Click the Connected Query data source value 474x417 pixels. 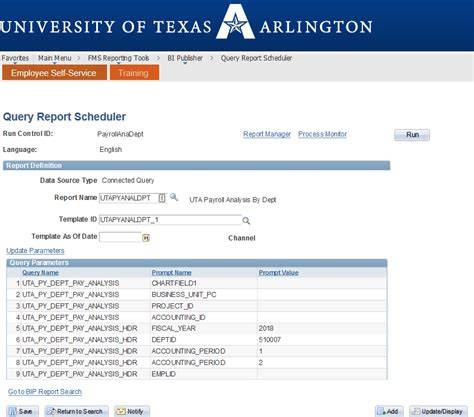[128, 180]
